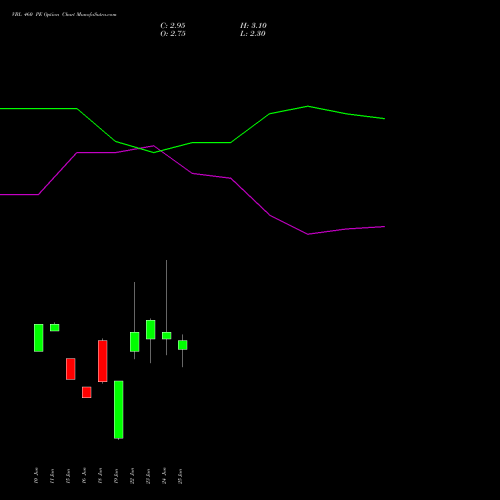
Task: Select the tallest green candlestick at the chart bottom
Action: pyautogui.click(x=119, y=410)
